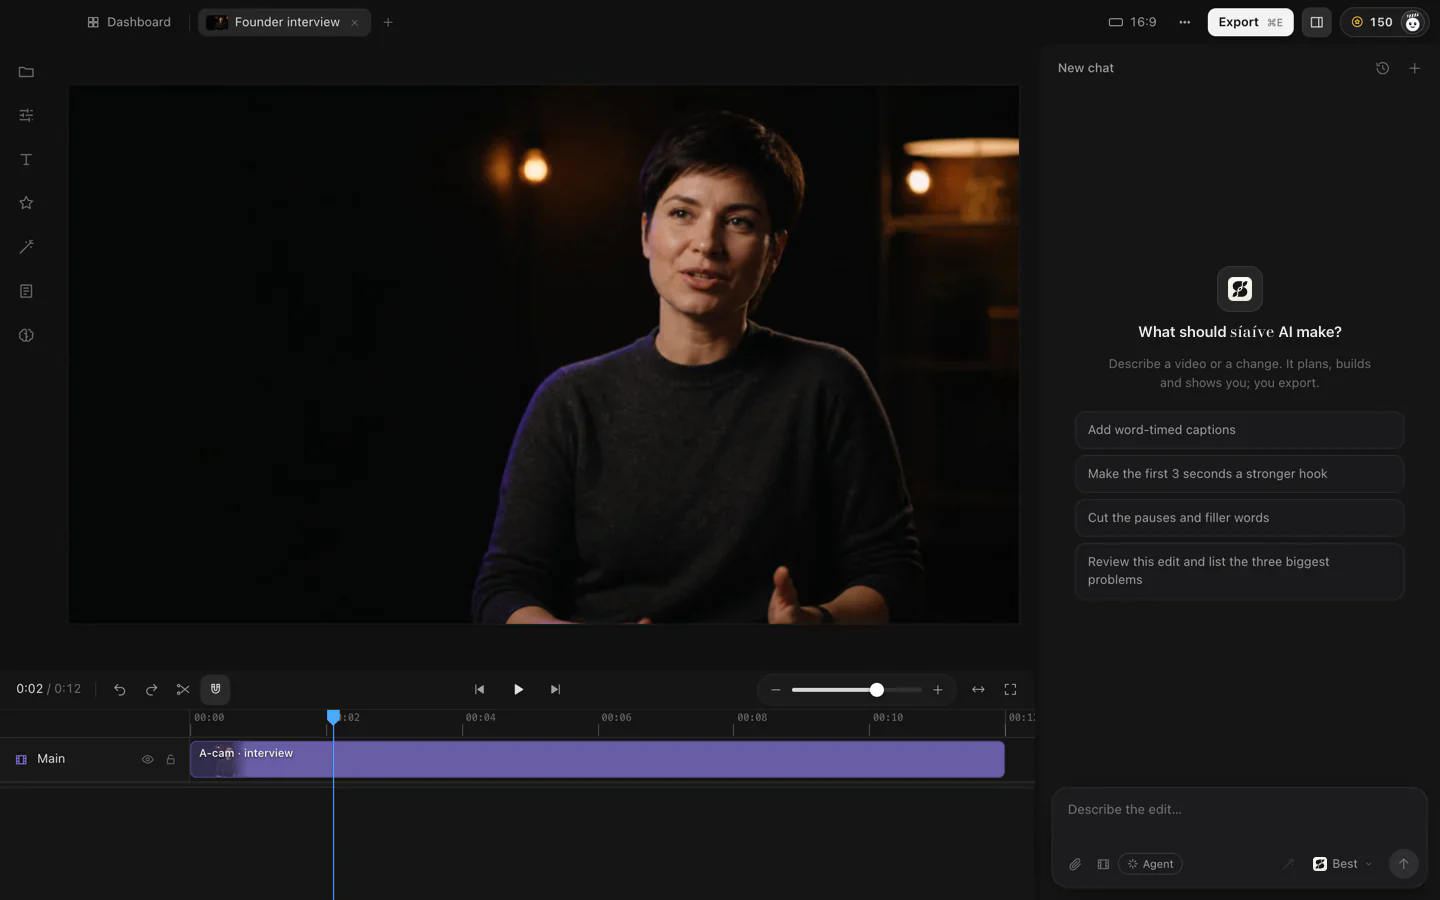Image resolution: width=1440 pixels, height=900 pixels.
Task: Open the star favorites panel in sidebar
Action: 26,203
